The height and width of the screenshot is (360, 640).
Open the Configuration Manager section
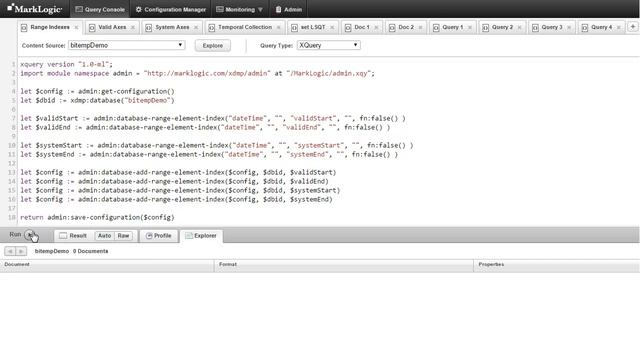coord(171,9)
